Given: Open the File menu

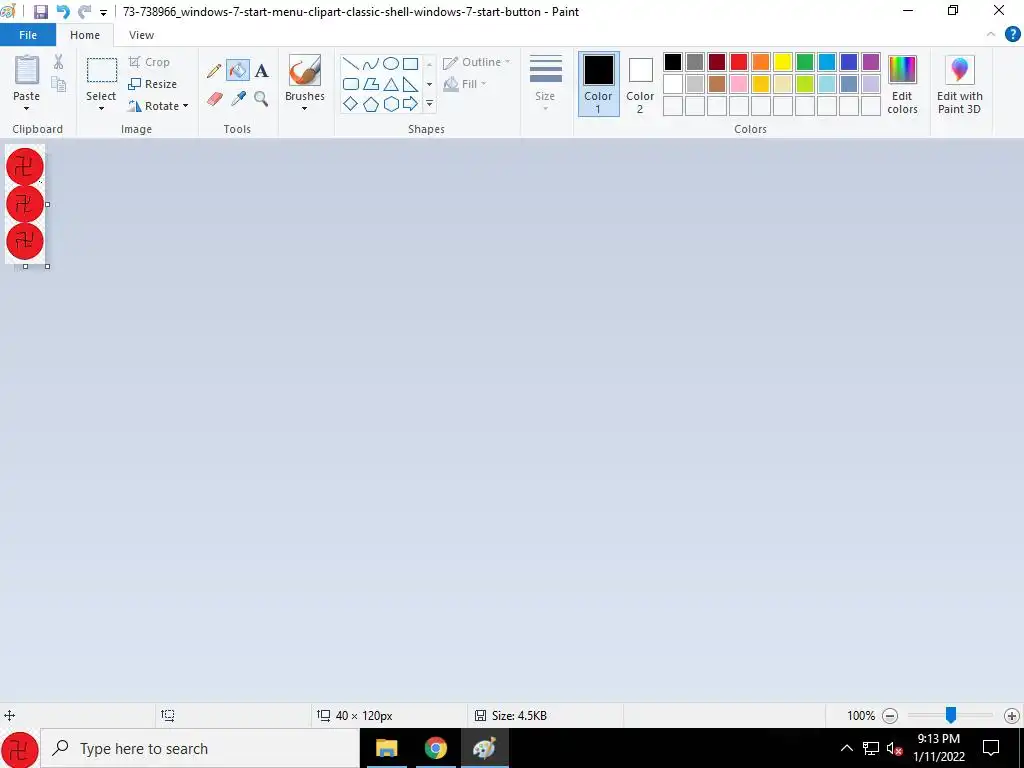Looking at the screenshot, I should point(27,35).
